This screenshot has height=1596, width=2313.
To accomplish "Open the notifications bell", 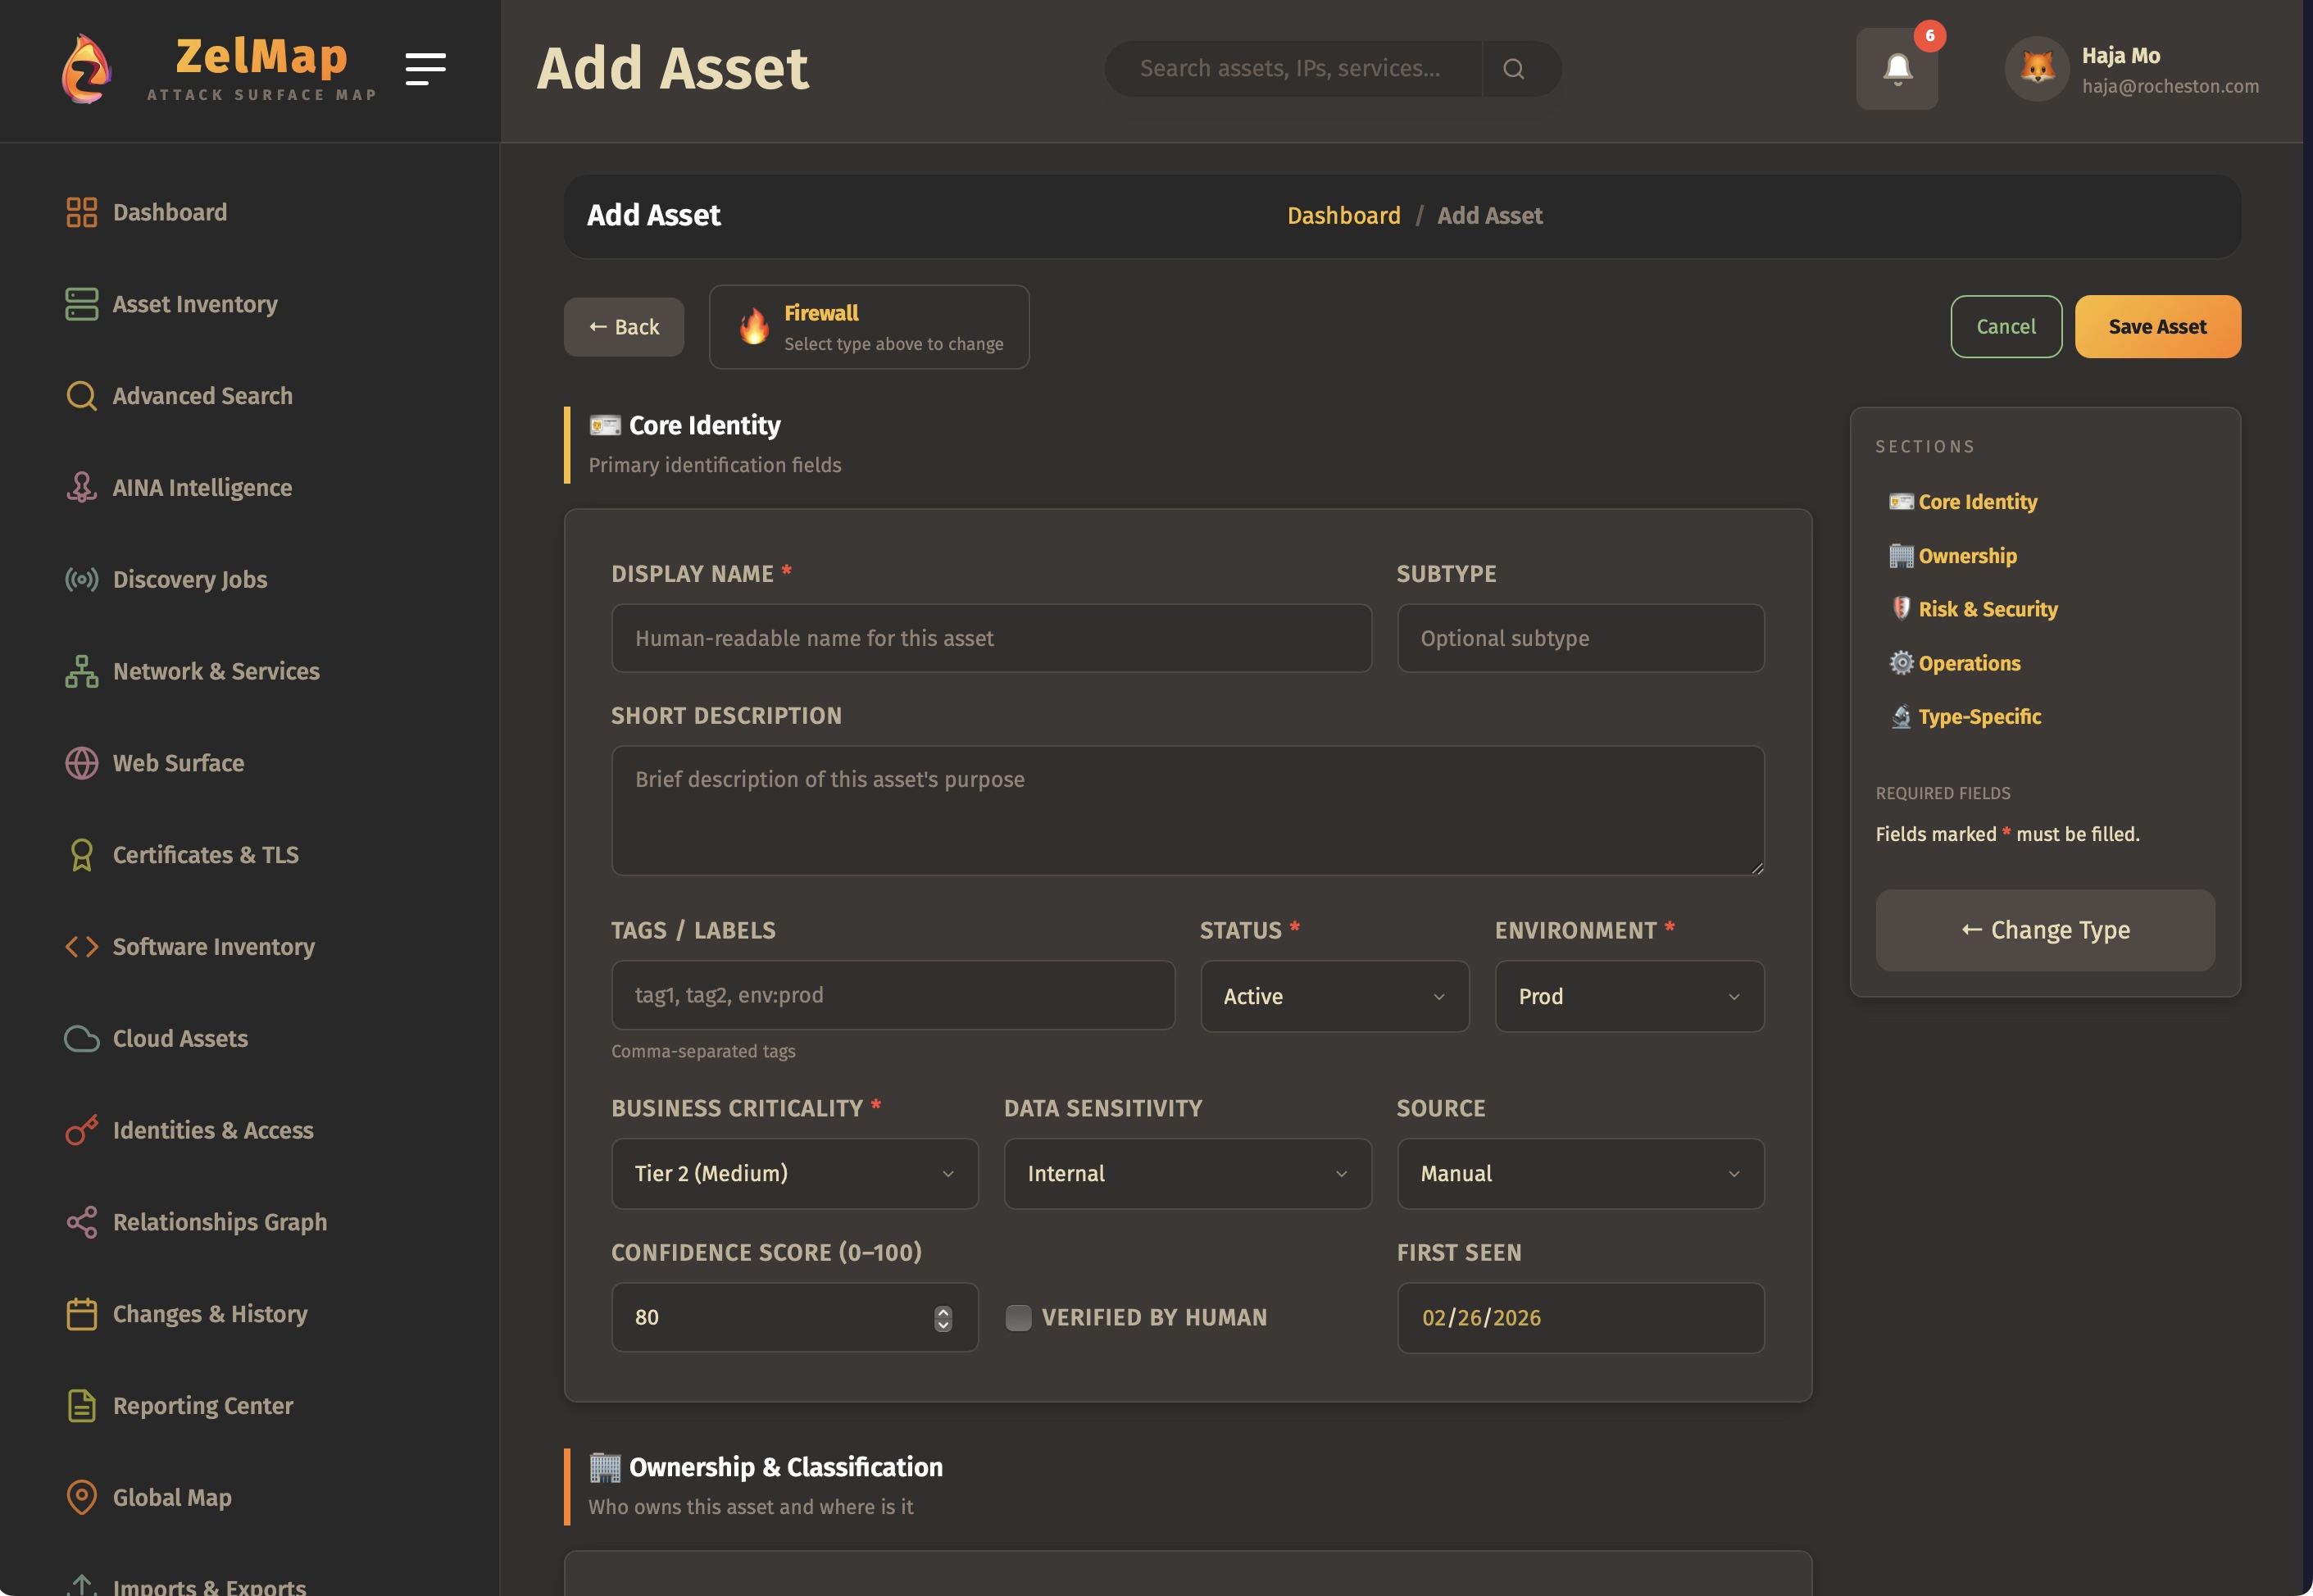I will coord(1896,67).
